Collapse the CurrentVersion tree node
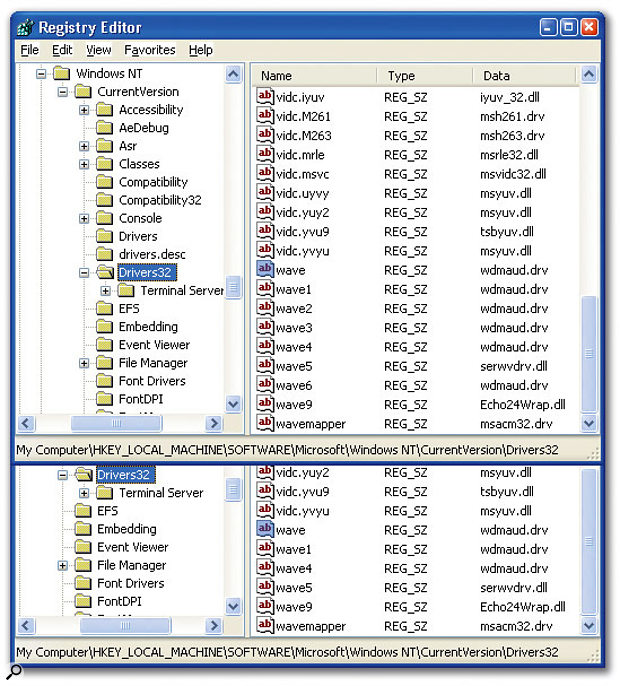Image resolution: width=620 pixels, height=686 pixels. click(x=63, y=92)
